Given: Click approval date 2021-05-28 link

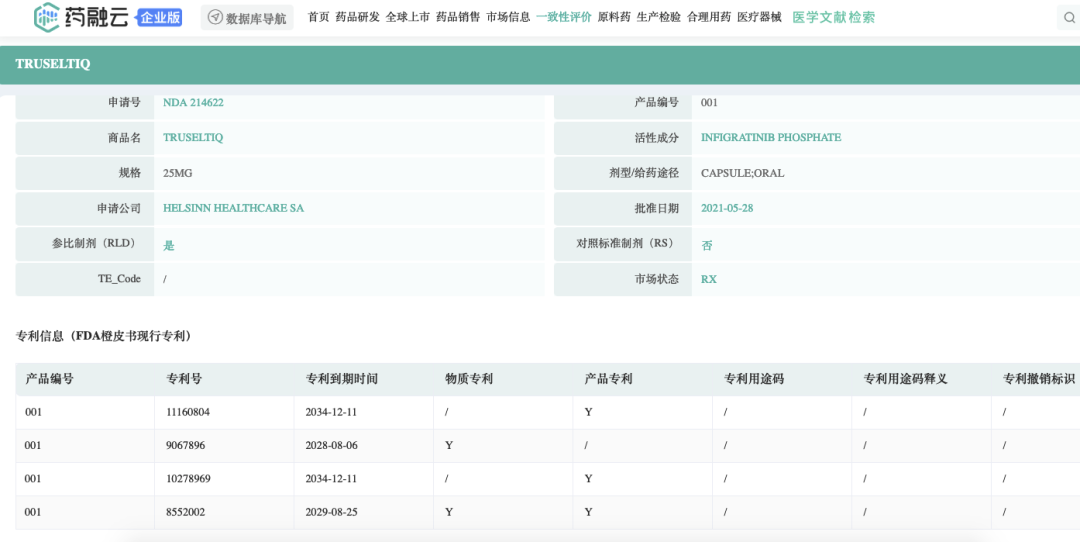Looking at the screenshot, I should pos(727,208).
